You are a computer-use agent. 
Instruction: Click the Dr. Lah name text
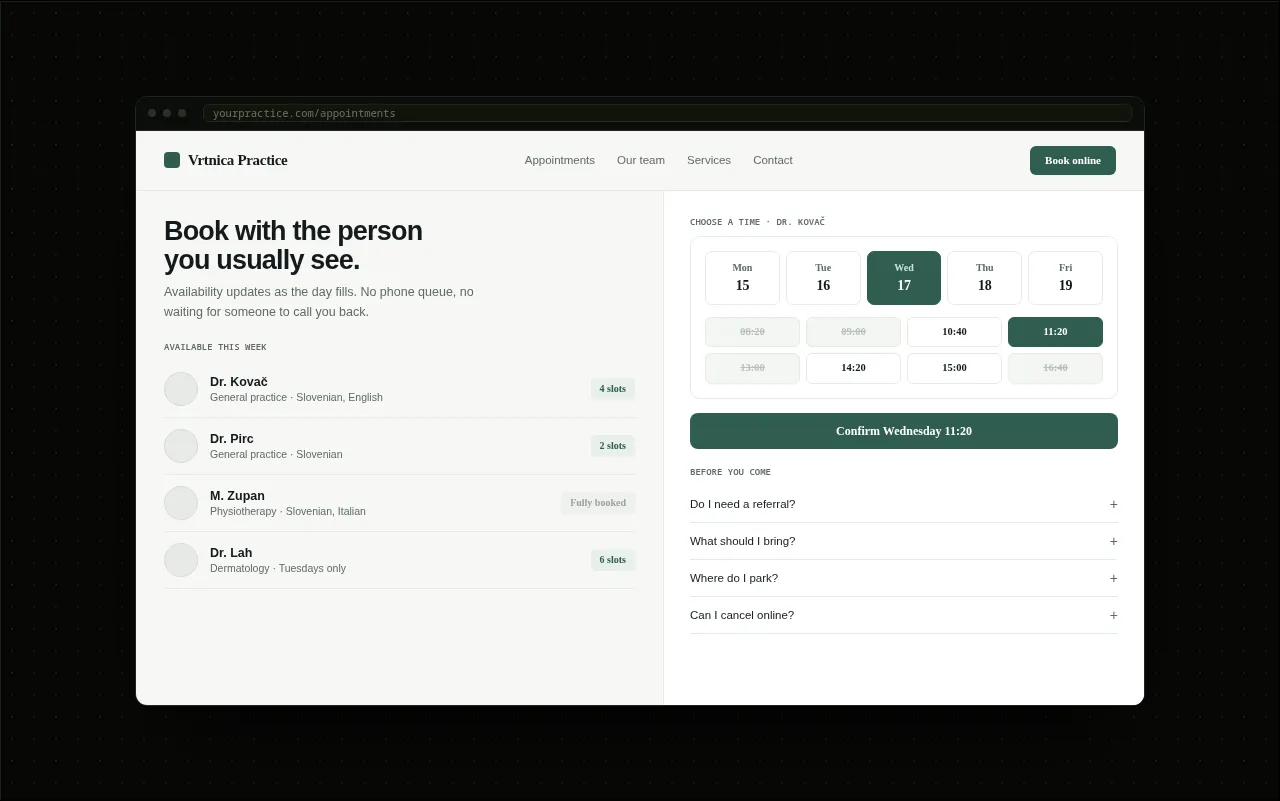point(231,553)
